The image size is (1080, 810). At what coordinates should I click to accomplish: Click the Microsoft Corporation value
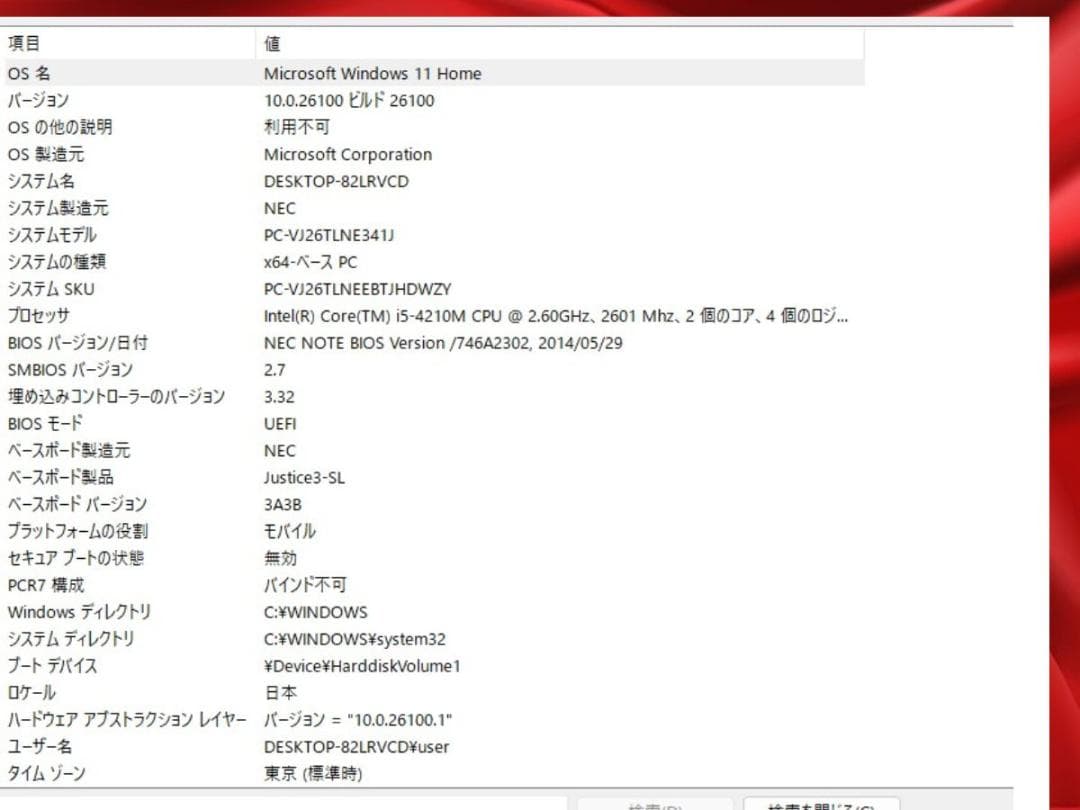click(x=348, y=154)
